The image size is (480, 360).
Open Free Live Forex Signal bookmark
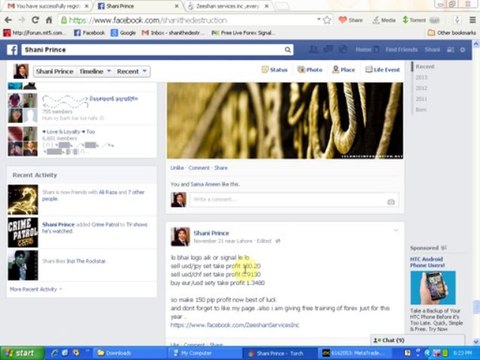[x=243, y=33]
